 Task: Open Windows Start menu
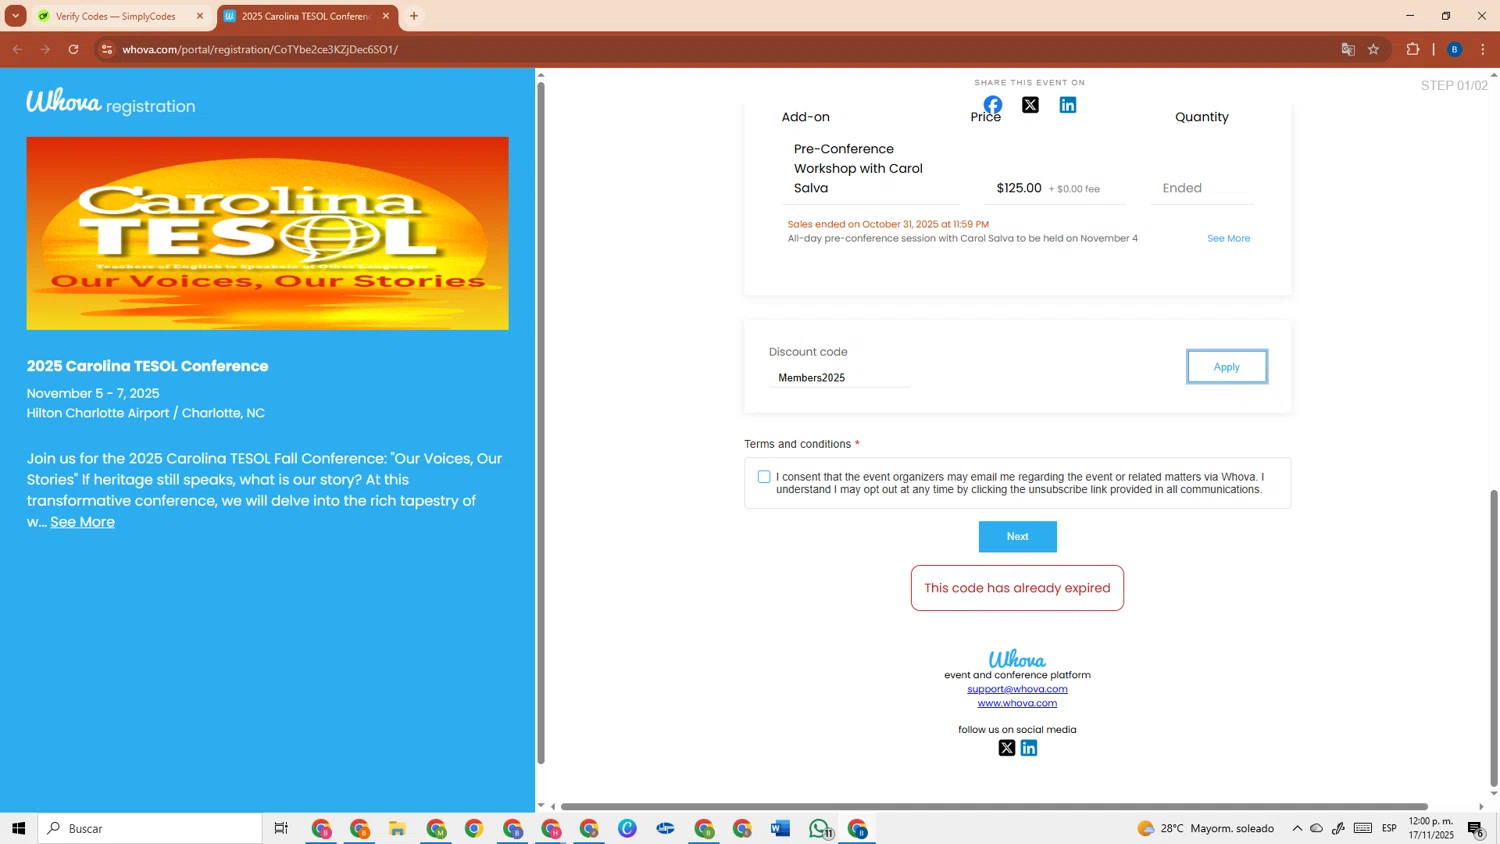18,828
